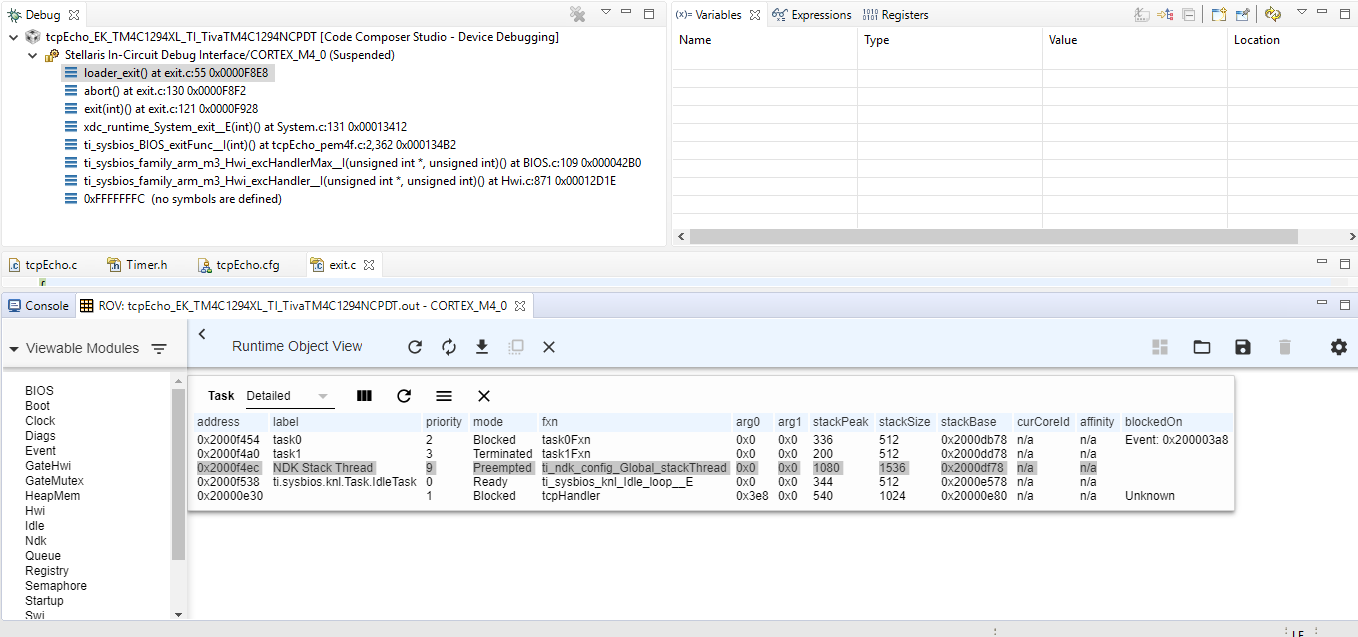The height and width of the screenshot is (637, 1358).
Task: Open the tcpEcho.c editor tab
Action: click(43, 265)
